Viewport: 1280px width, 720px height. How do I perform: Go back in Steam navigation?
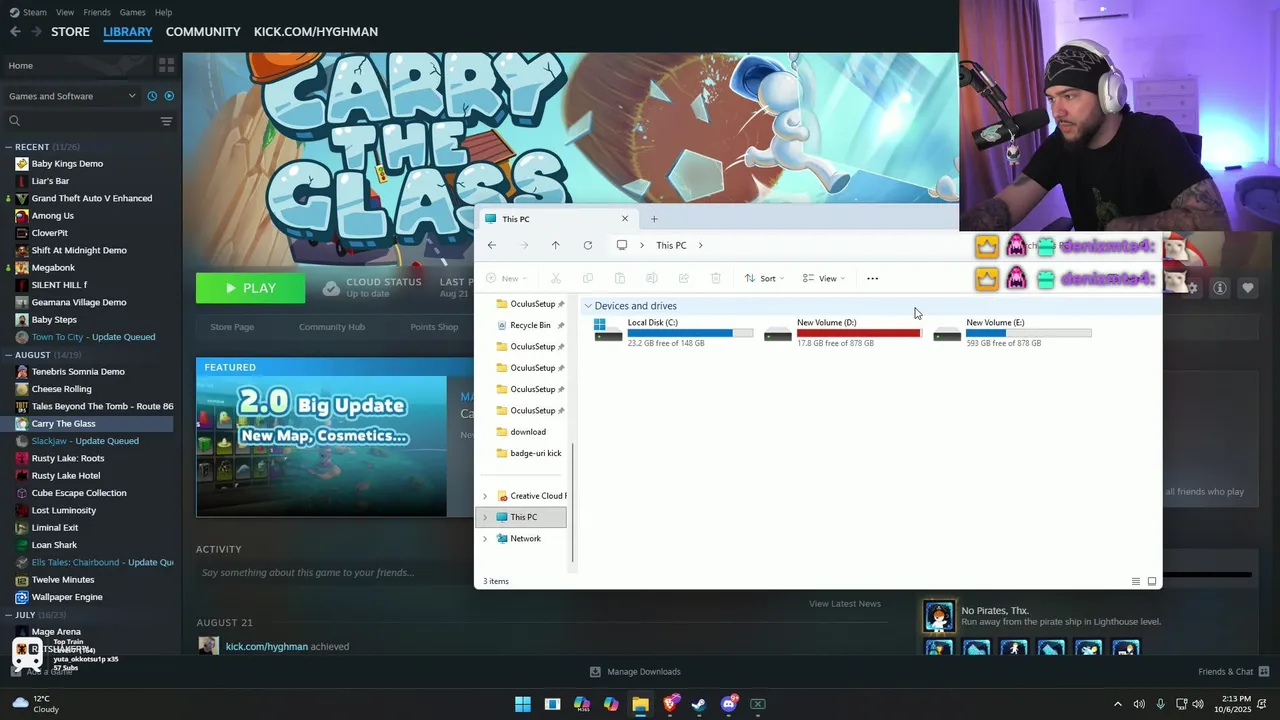pos(15,32)
